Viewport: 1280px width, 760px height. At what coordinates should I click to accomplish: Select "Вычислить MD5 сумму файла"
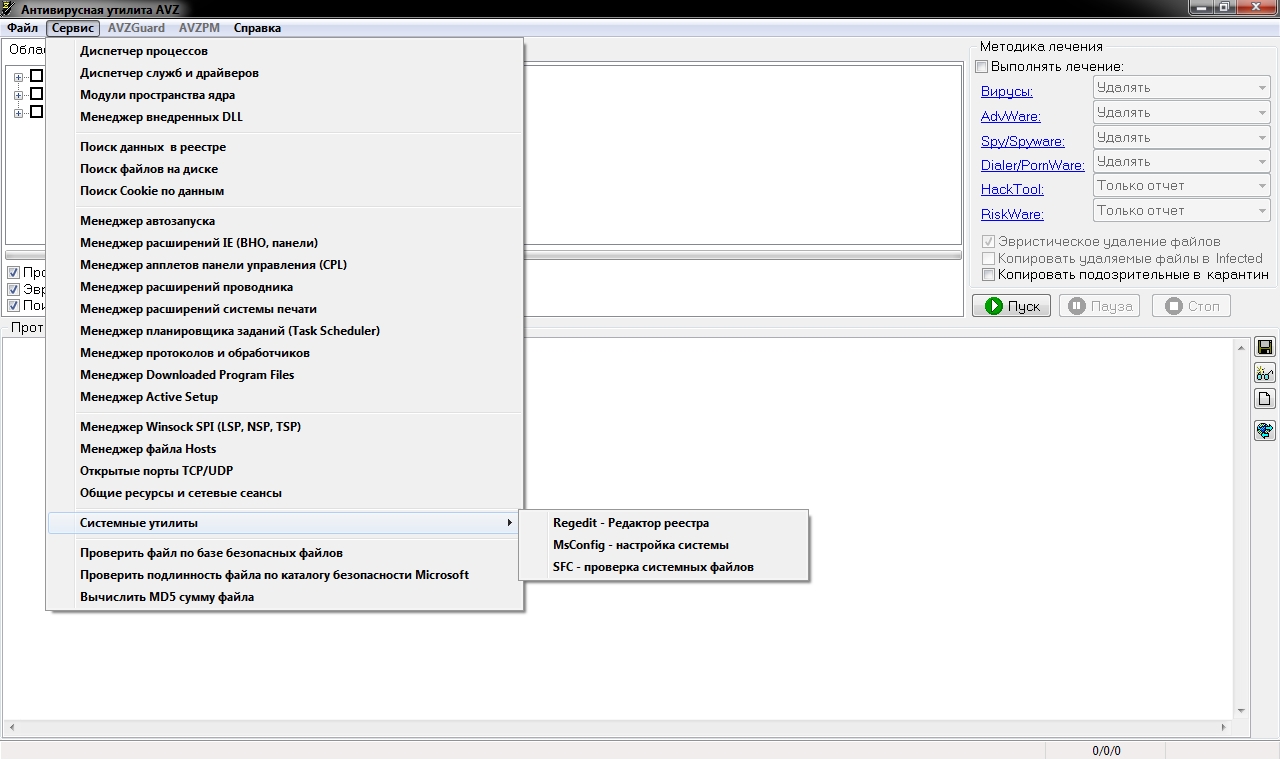(285, 597)
